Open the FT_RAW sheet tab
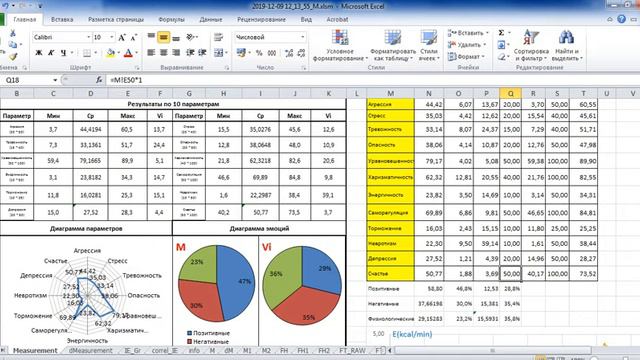The height and width of the screenshot is (360, 640). tap(352, 350)
